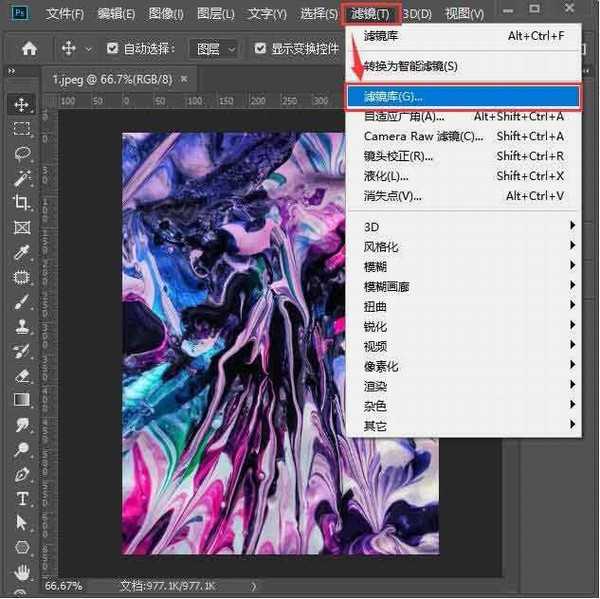Select the Eraser tool

point(21,375)
